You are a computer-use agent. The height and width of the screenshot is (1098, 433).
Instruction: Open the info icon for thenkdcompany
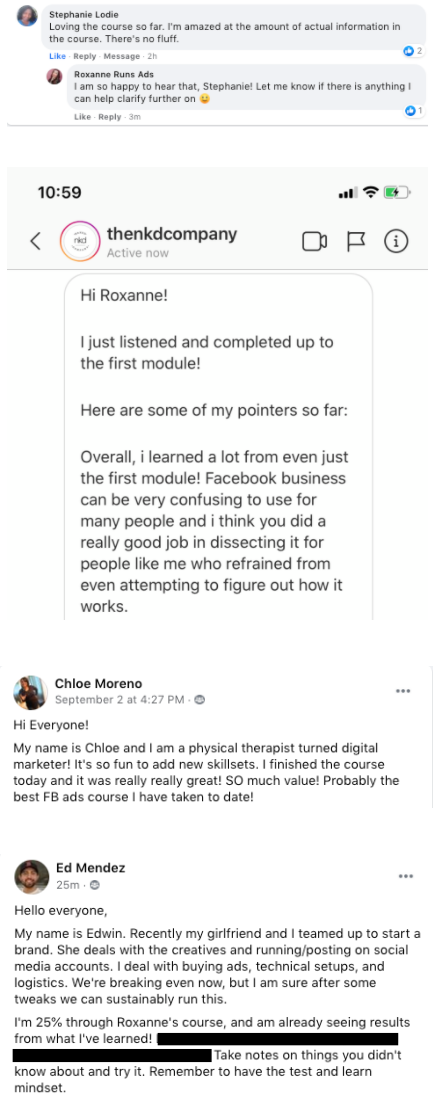(396, 242)
